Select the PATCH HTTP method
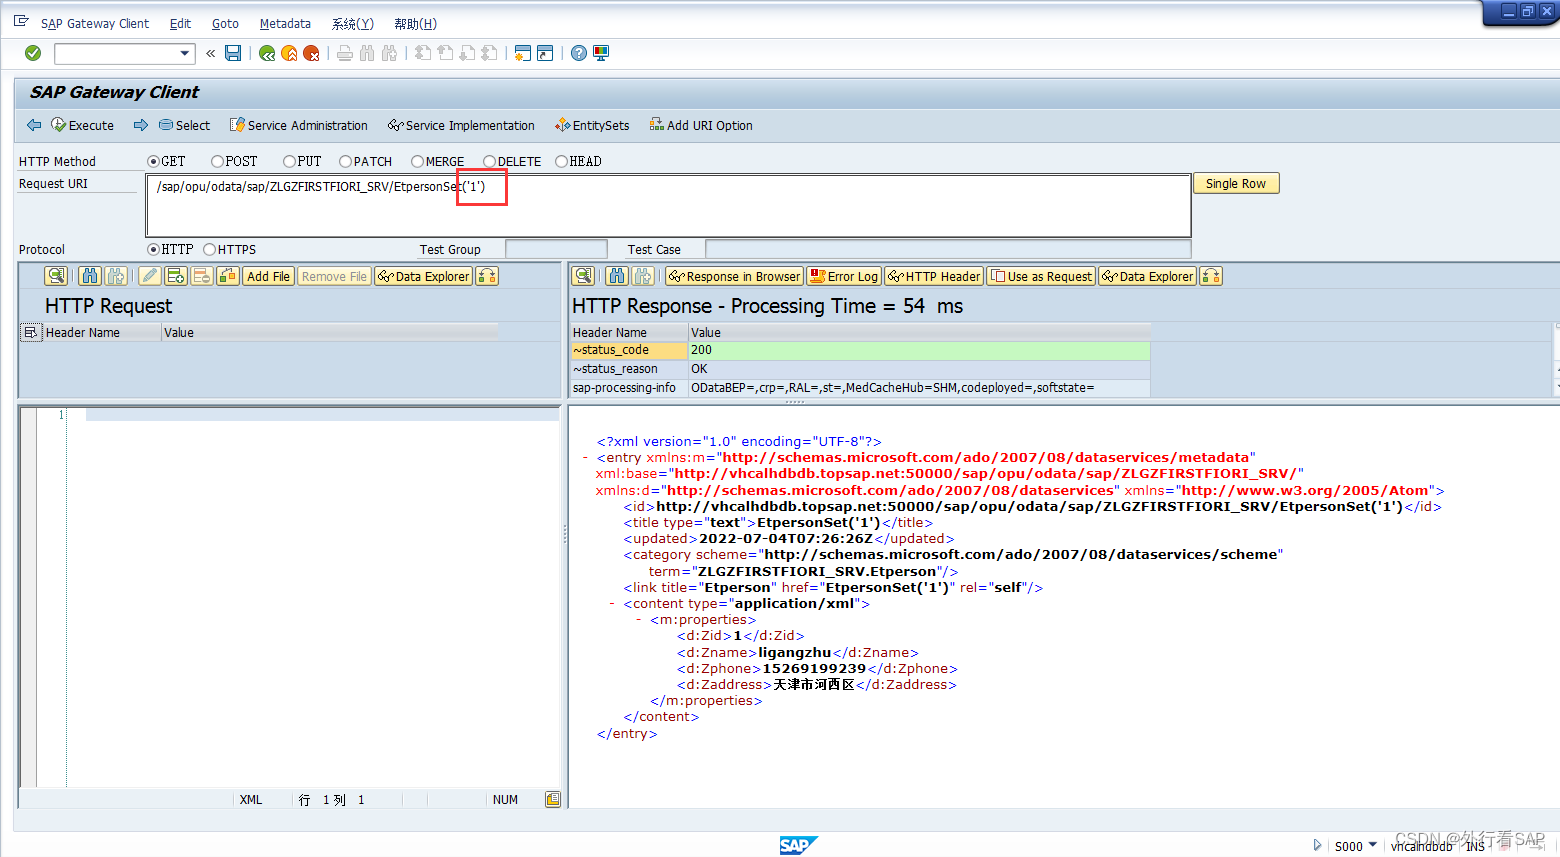The width and height of the screenshot is (1560, 857). [345, 161]
